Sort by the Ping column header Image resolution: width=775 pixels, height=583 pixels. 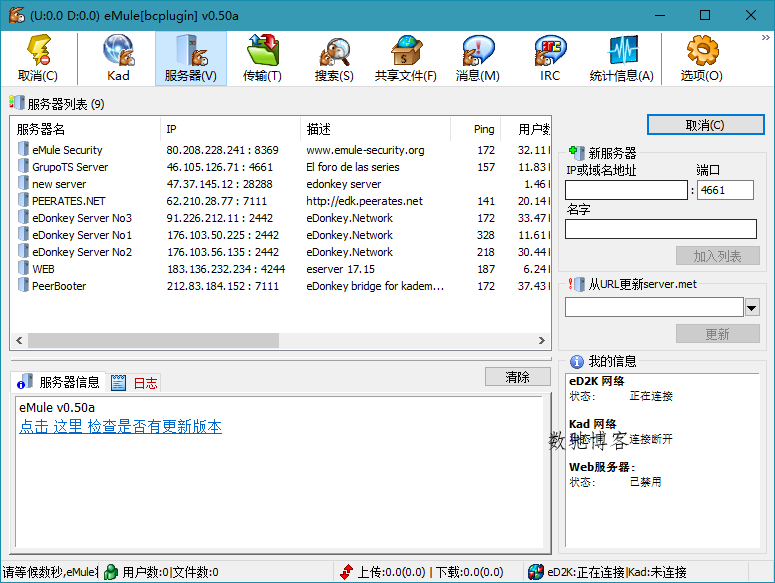click(475, 129)
